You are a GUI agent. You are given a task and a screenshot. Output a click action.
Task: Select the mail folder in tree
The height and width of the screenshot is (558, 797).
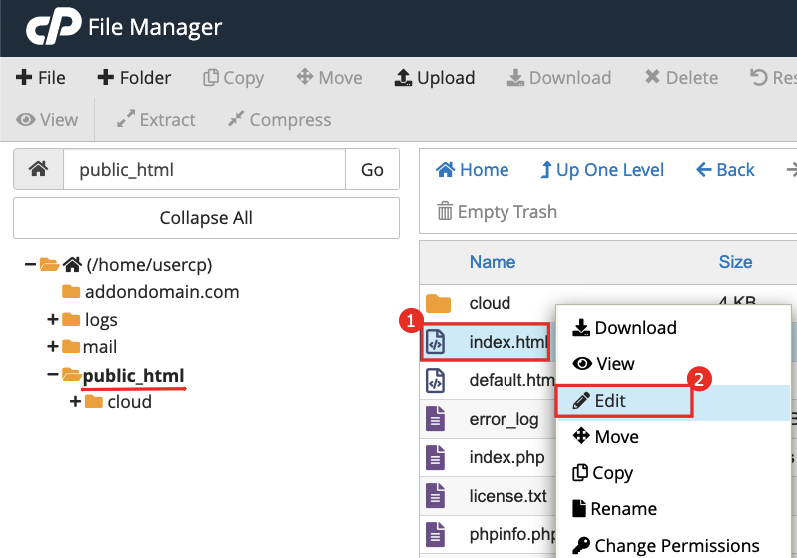tap(100, 347)
